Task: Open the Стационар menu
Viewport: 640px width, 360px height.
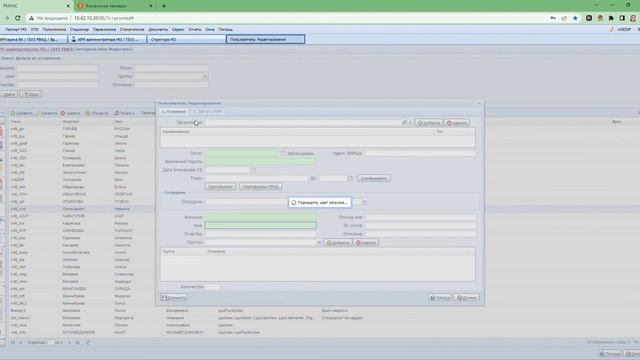Action: pos(79,29)
